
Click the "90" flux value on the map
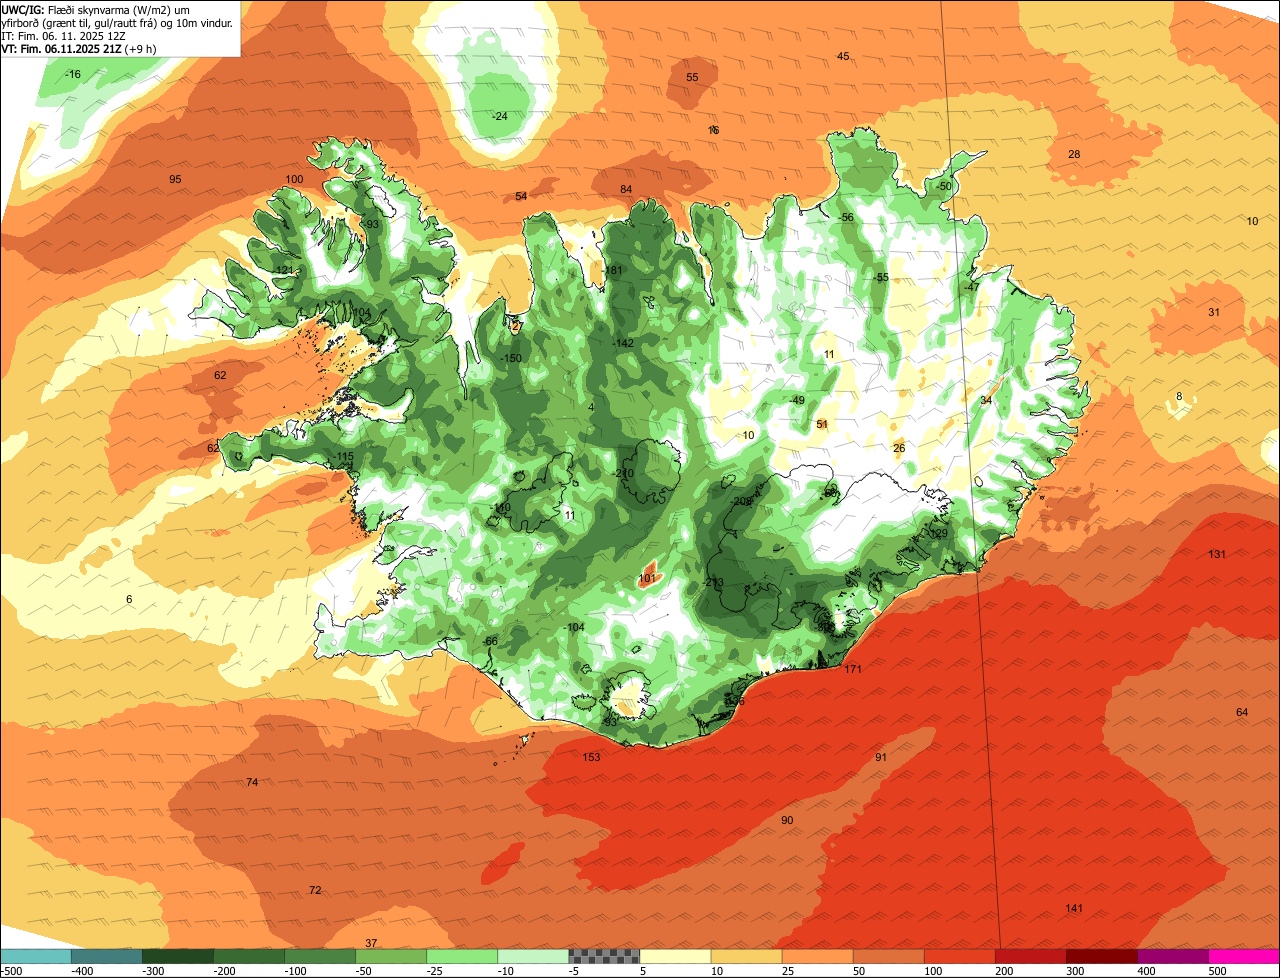(x=787, y=820)
